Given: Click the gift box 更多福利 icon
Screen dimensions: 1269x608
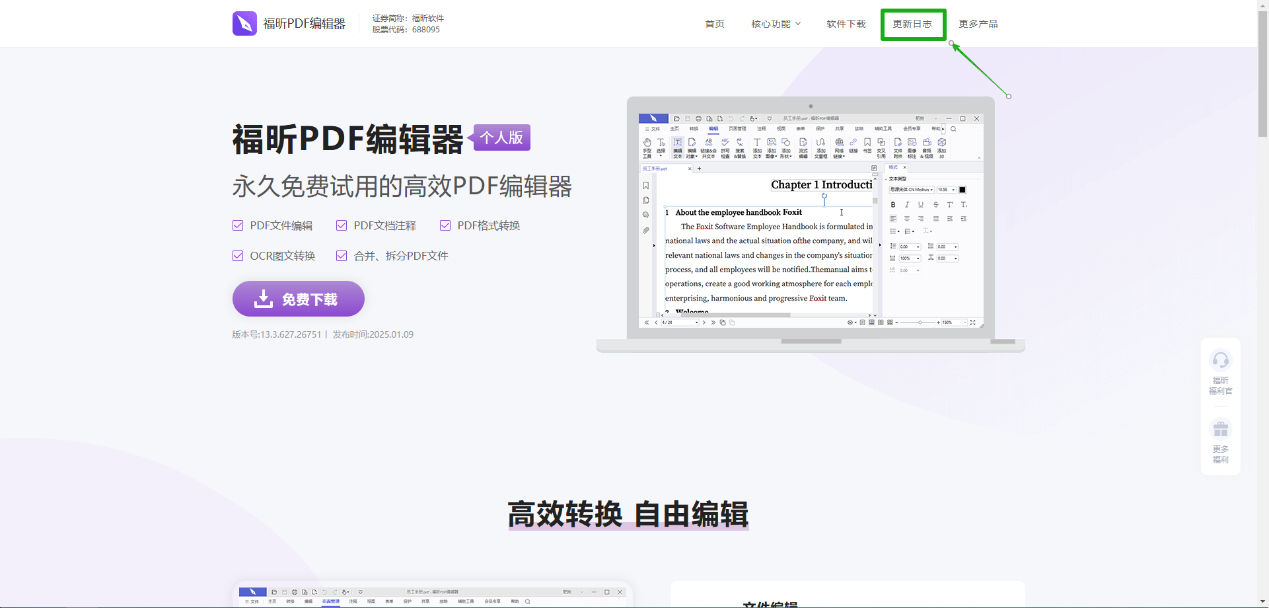Looking at the screenshot, I should click(1220, 429).
